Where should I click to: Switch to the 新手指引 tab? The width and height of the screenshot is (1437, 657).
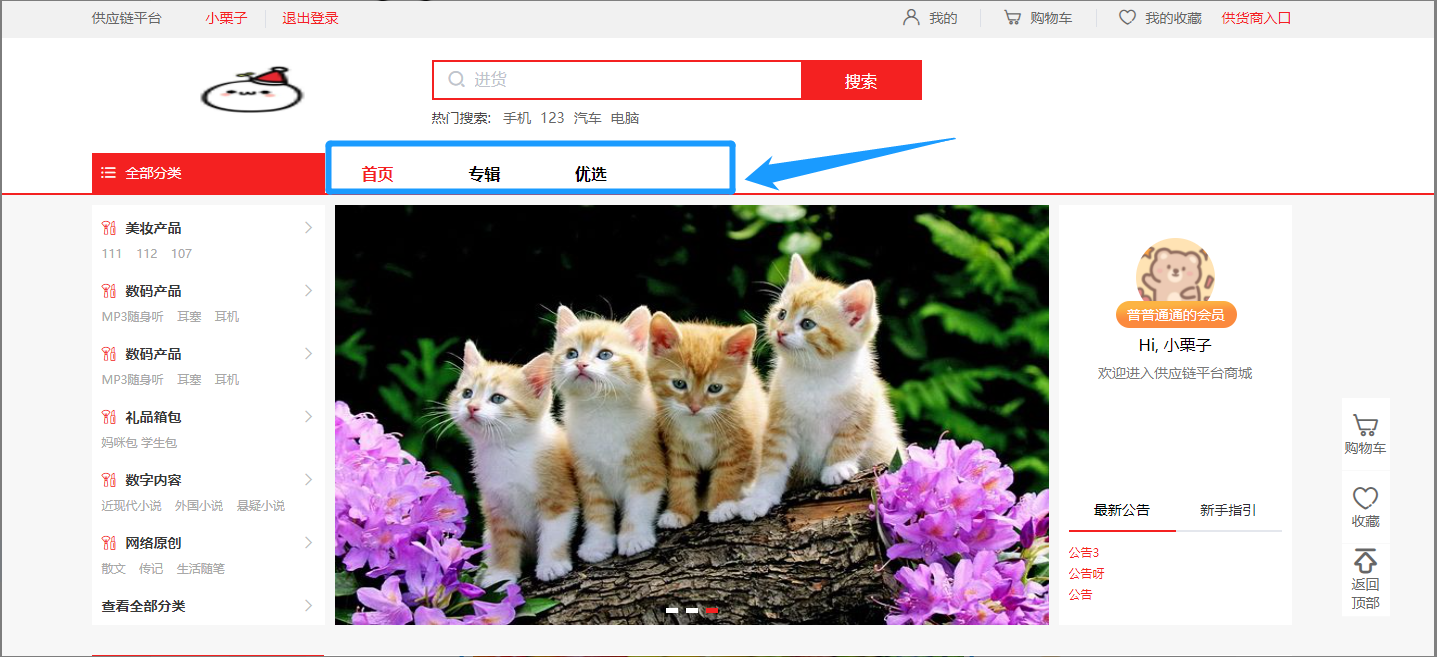click(x=1228, y=510)
